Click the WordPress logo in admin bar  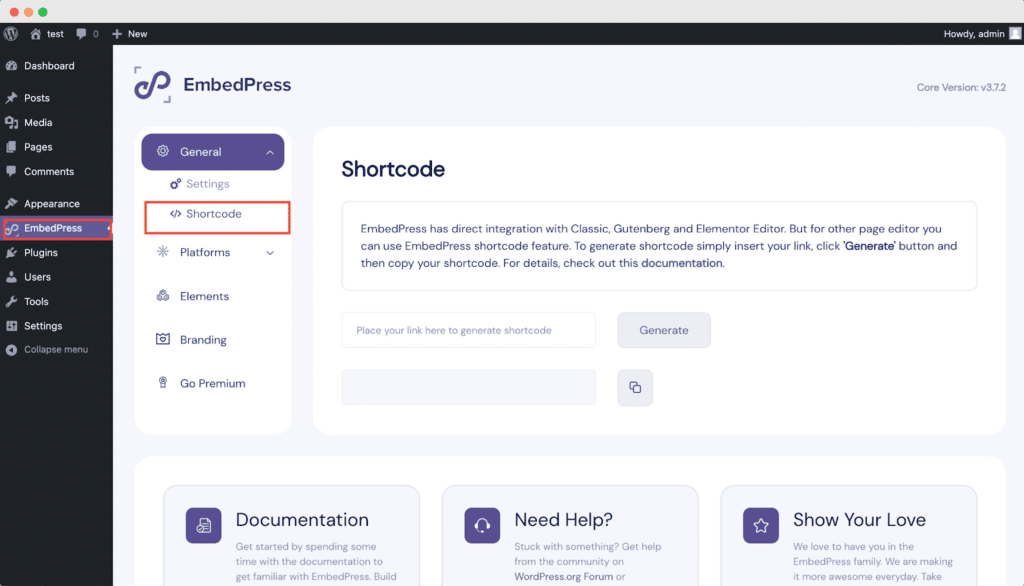(11, 33)
